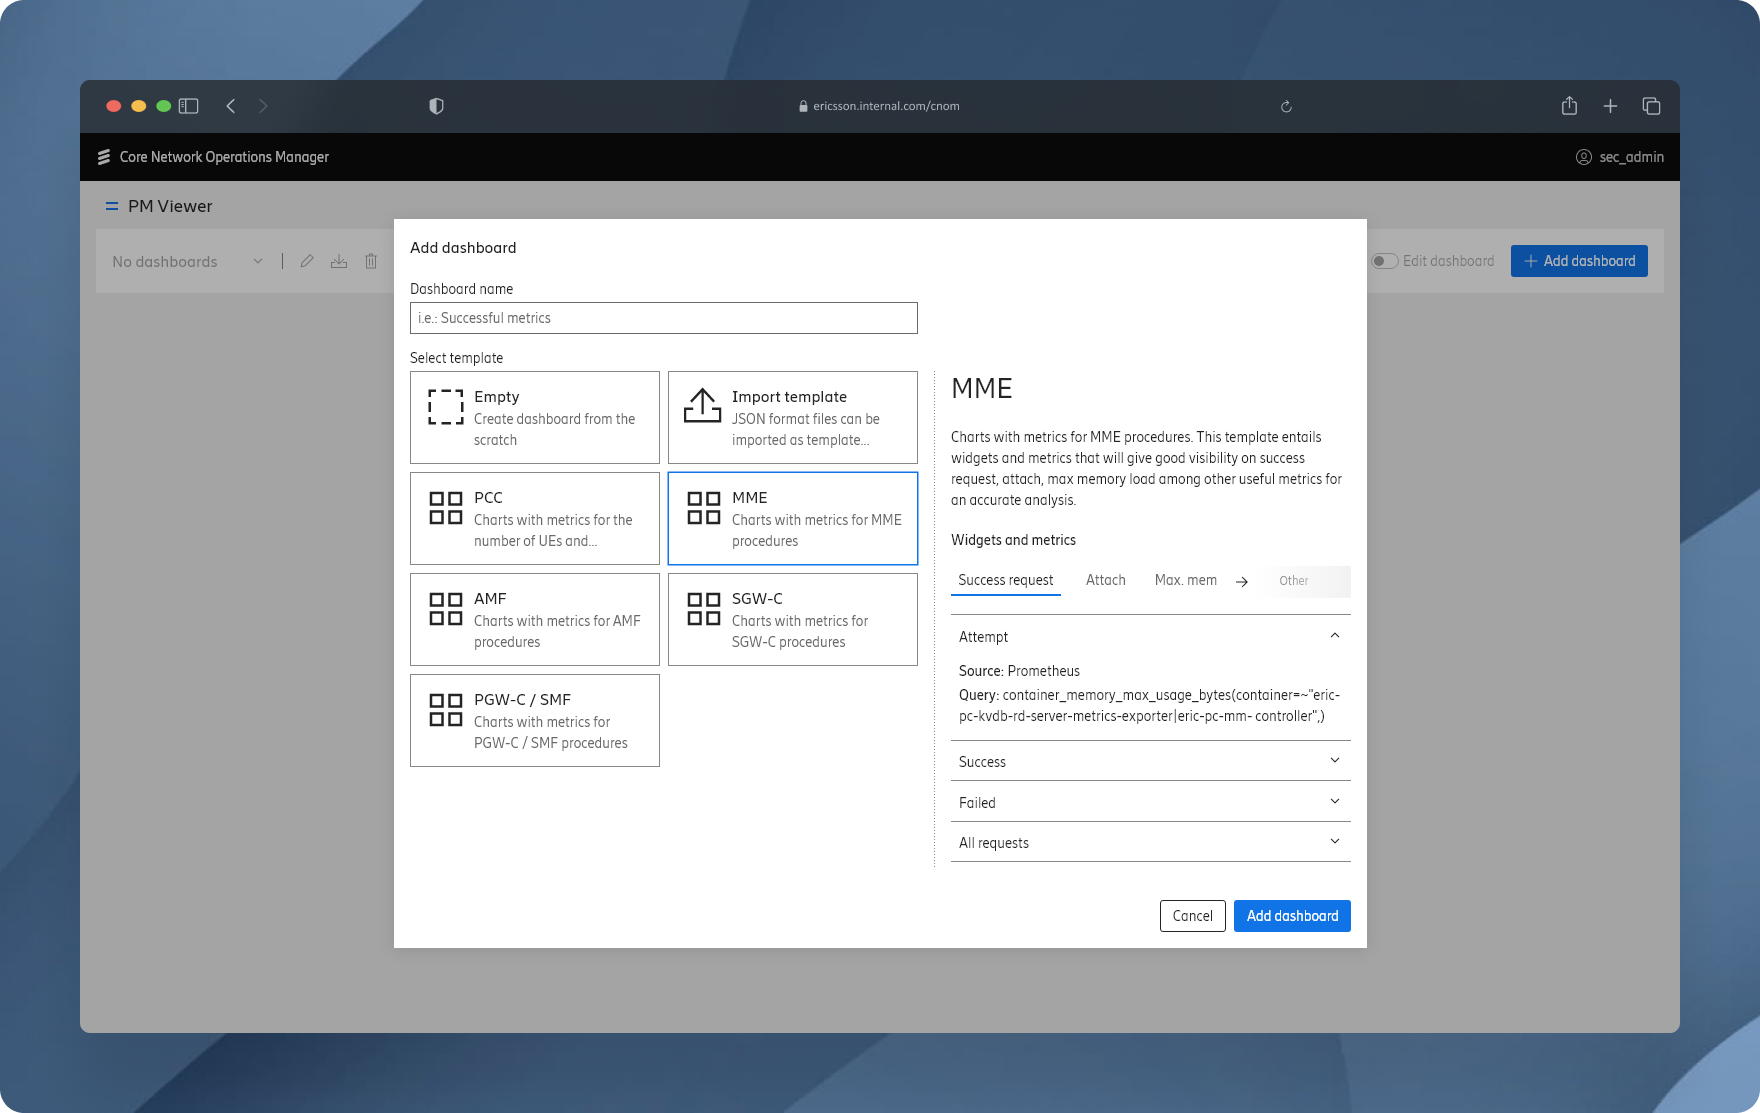Click the Dashboard name input field
1760x1113 pixels.
coord(663,318)
